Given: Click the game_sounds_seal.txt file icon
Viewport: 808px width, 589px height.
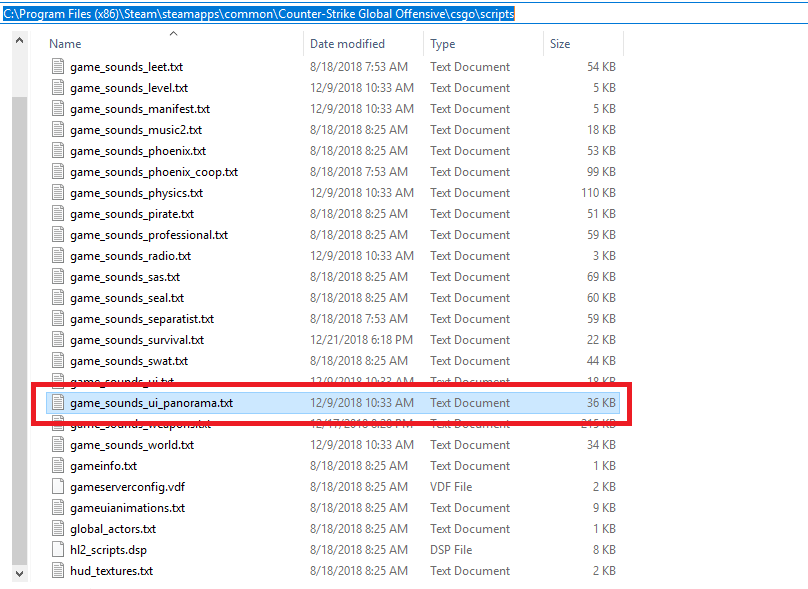Looking at the screenshot, I should pyautogui.click(x=58, y=298).
